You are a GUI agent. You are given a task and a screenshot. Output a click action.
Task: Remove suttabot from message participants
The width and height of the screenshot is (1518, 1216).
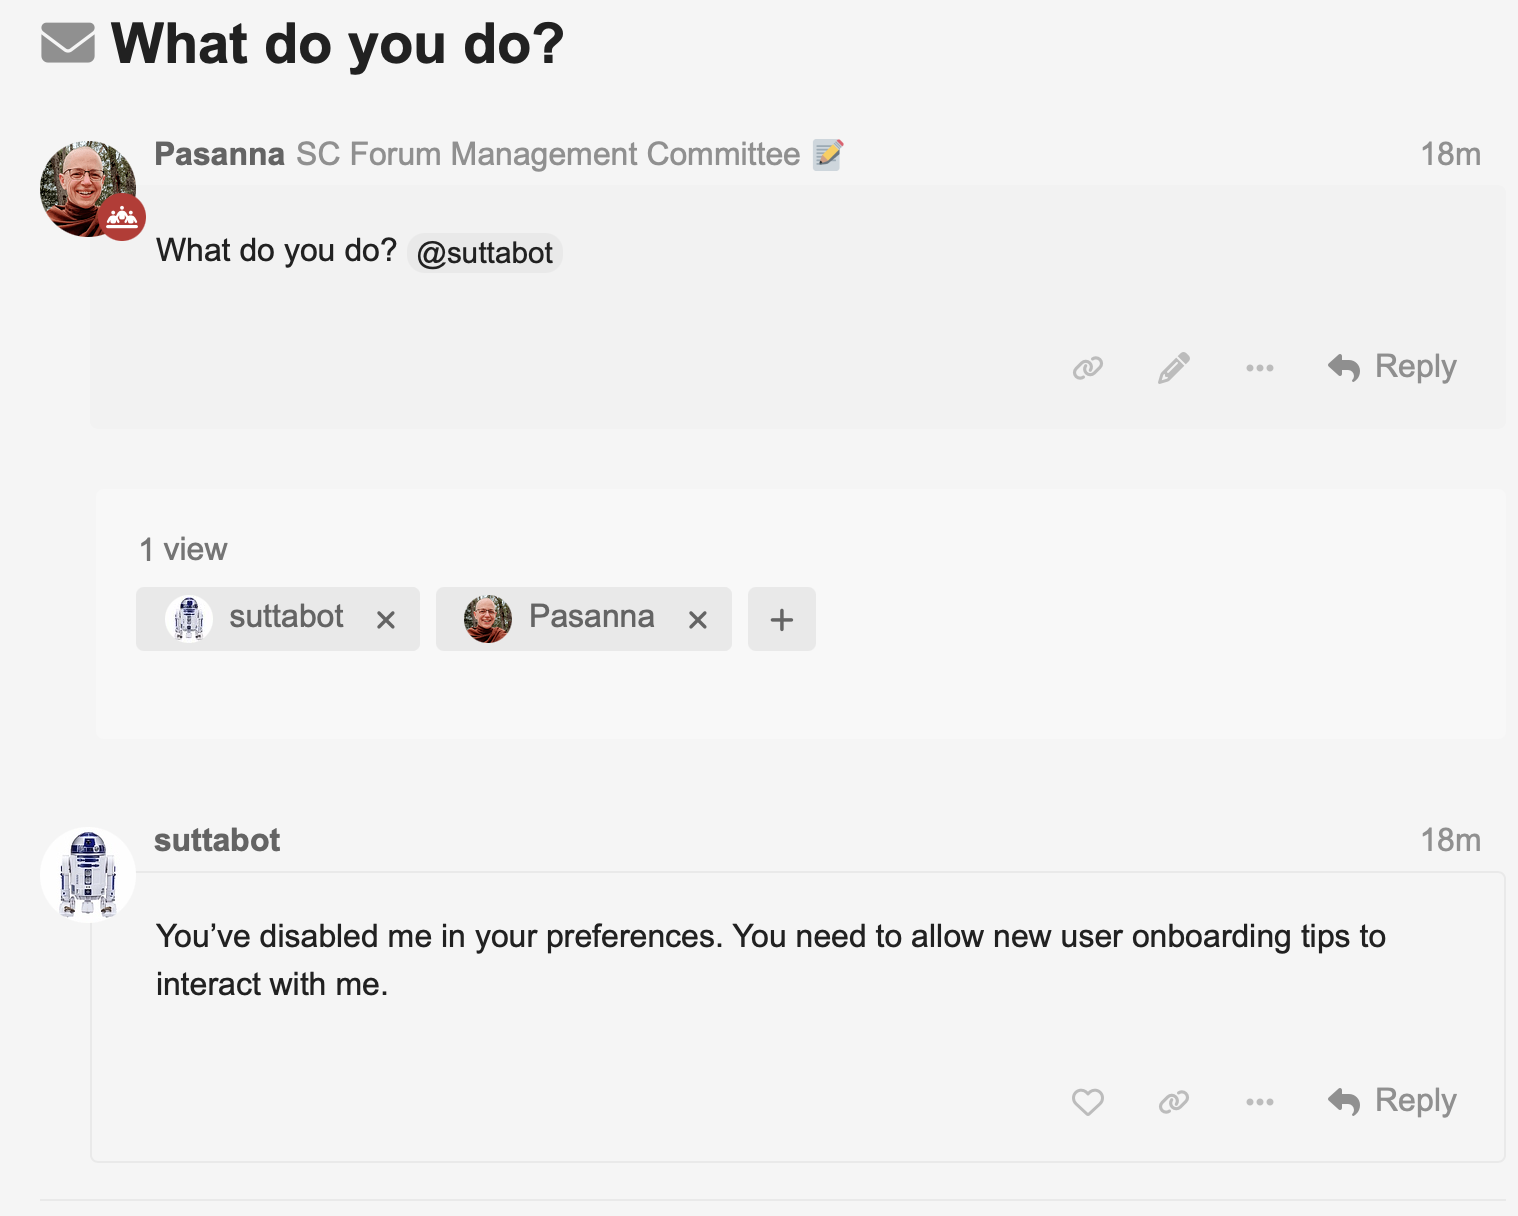(x=386, y=620)
